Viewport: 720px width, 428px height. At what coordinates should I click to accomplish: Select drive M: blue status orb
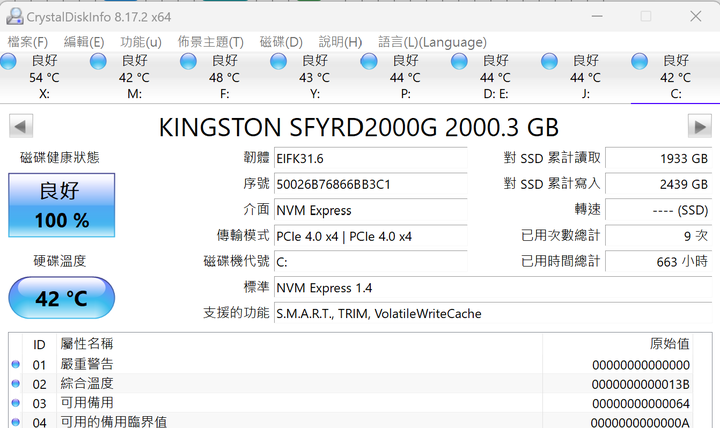tap(98, 61)
